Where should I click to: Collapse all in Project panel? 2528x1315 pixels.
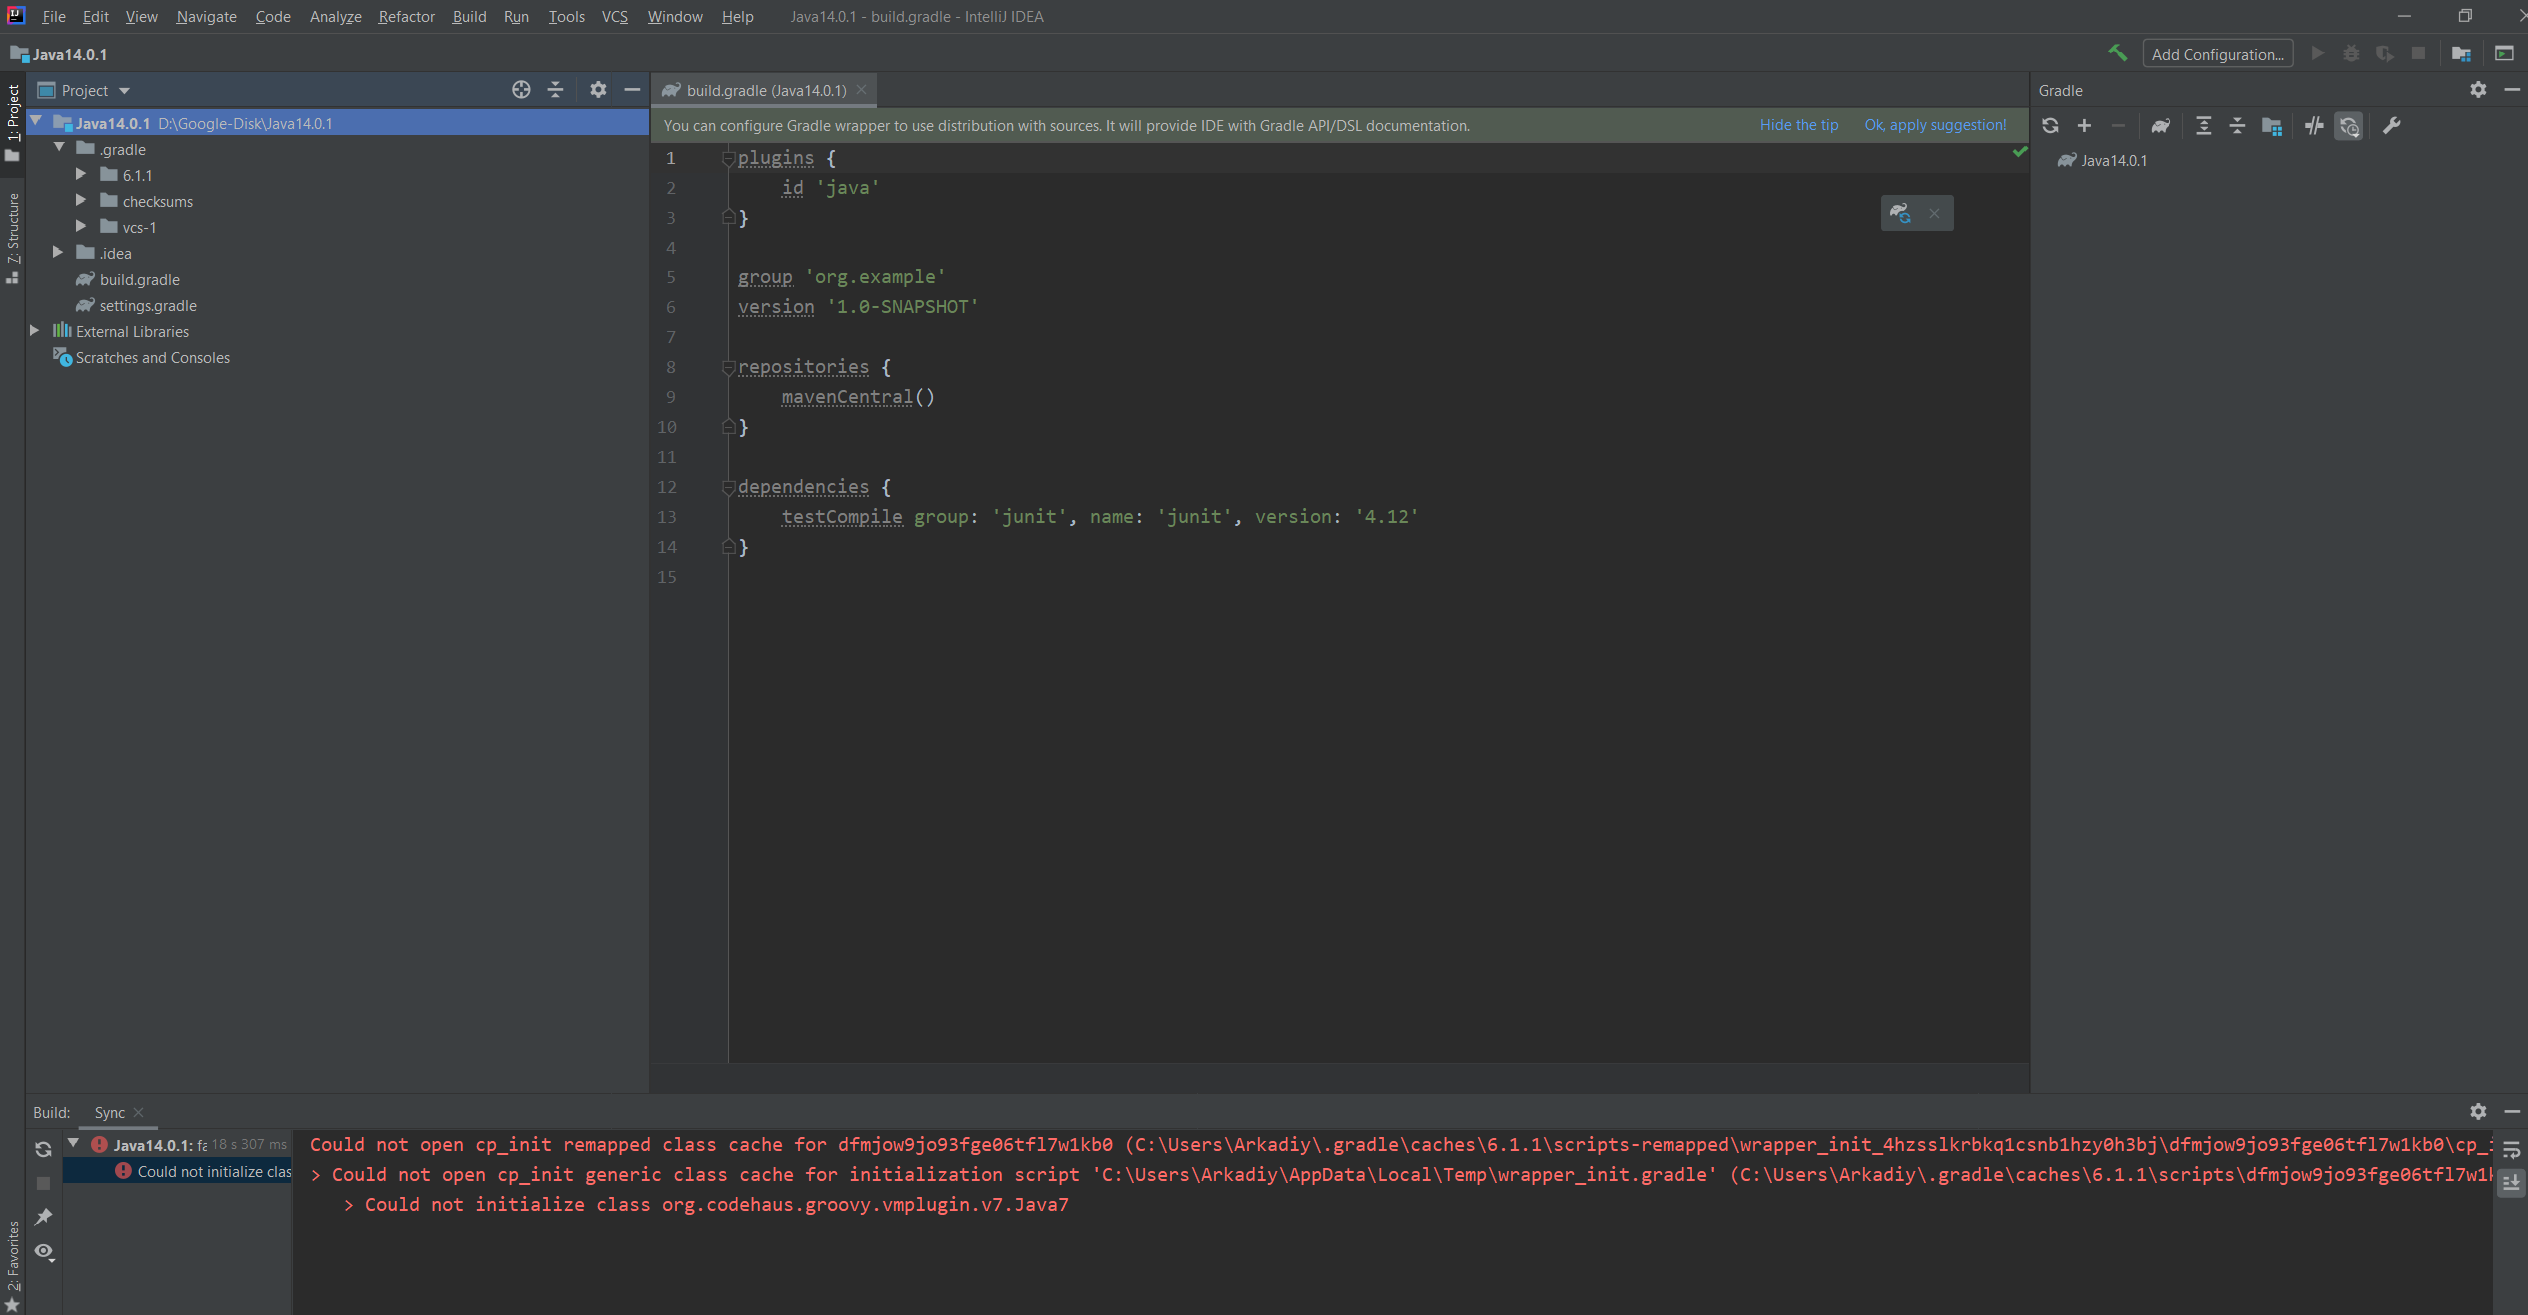point(556,90)
